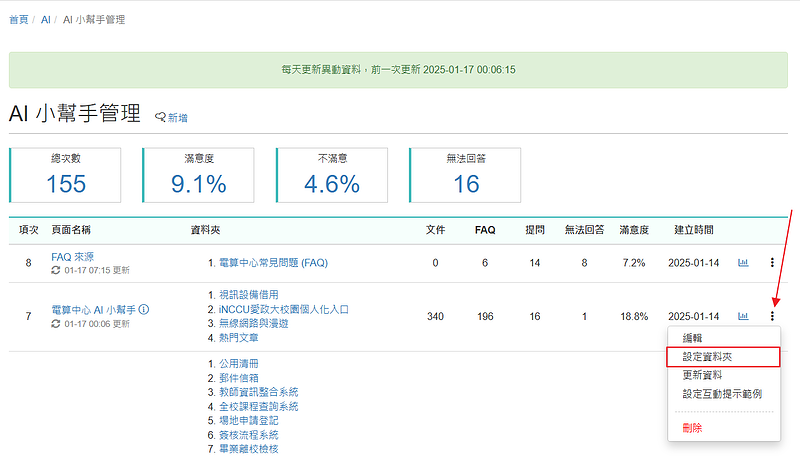Open three-dot menu for FAQ 來源 row
Viewport: 800px width, 457px height.
tap(772, 263)
